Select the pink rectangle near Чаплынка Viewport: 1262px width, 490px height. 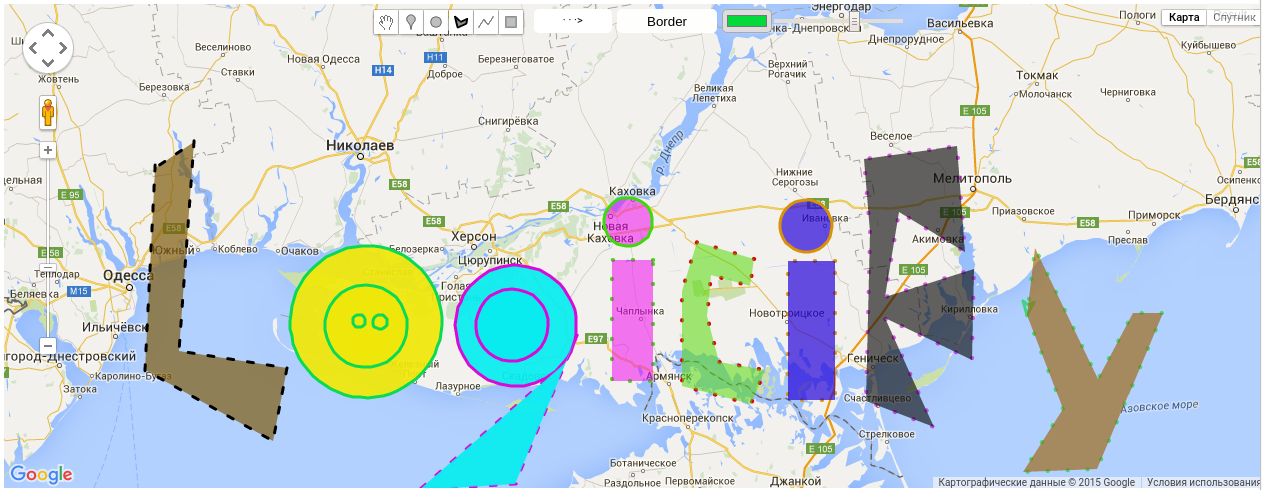coord(632,320)
